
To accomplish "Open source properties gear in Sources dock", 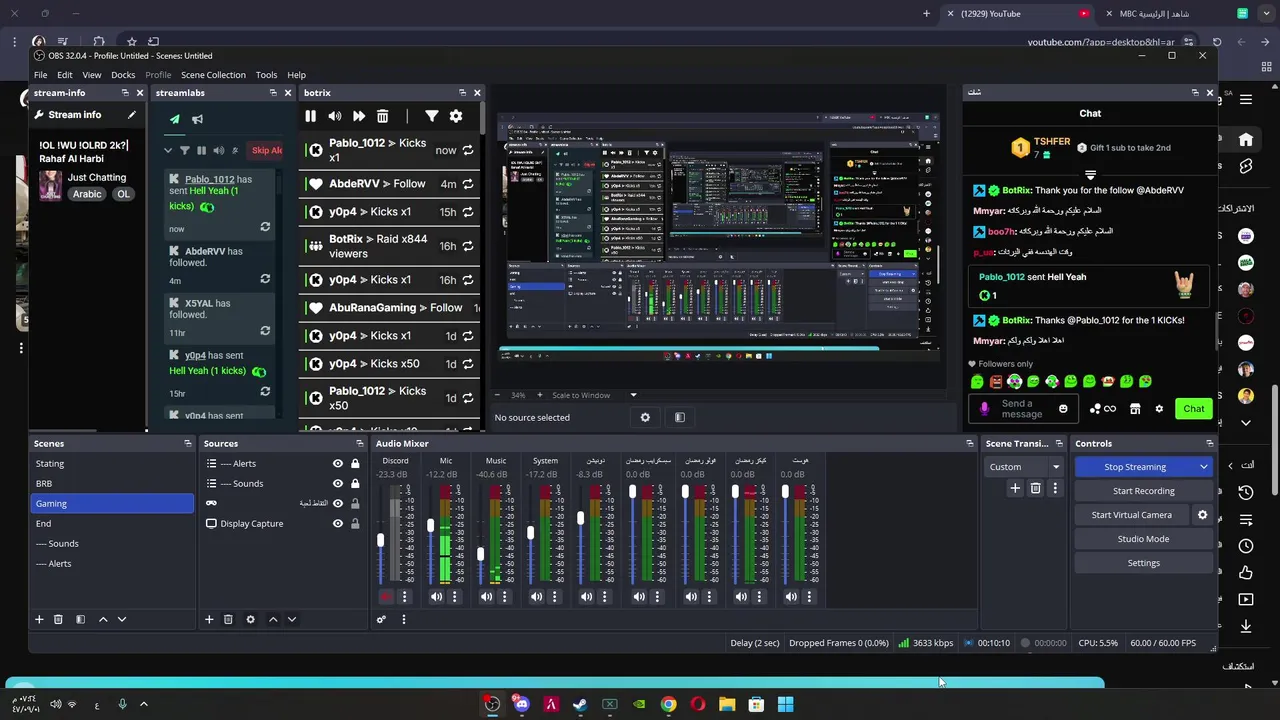I will pyautogui.click(x=250, y=619).
